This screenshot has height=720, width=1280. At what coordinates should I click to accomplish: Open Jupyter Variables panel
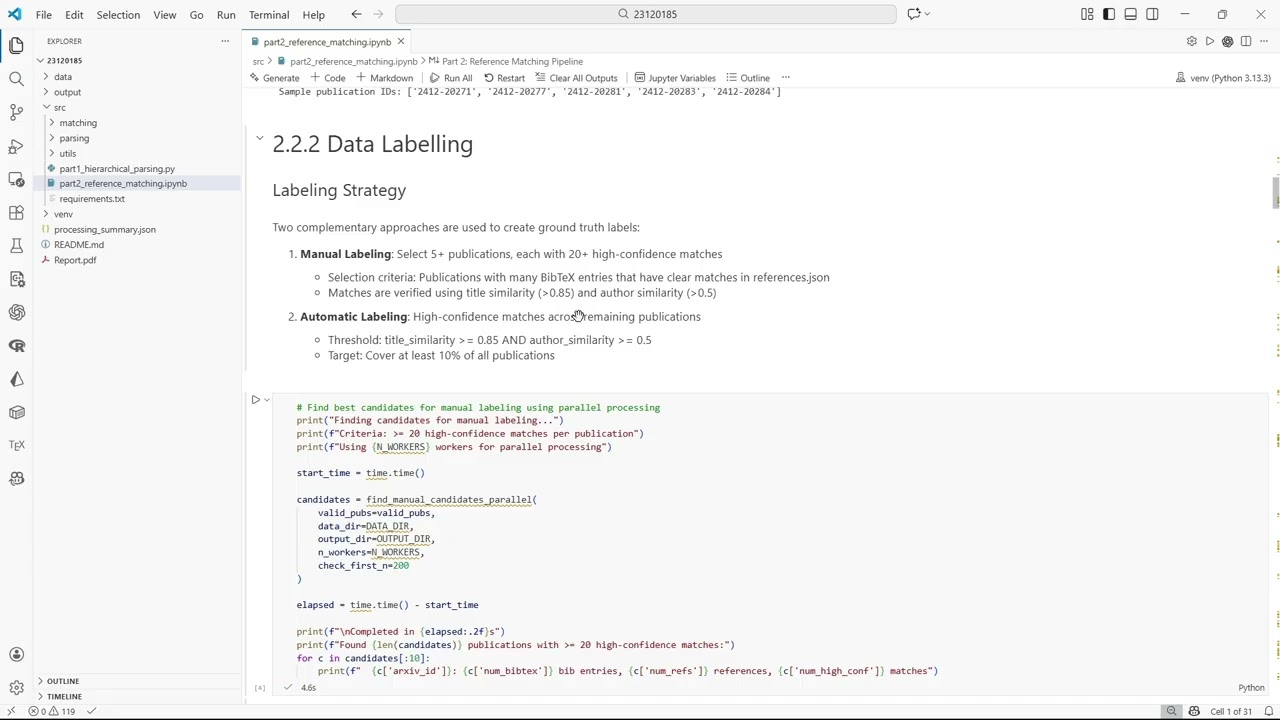click(x=673, y=78)
